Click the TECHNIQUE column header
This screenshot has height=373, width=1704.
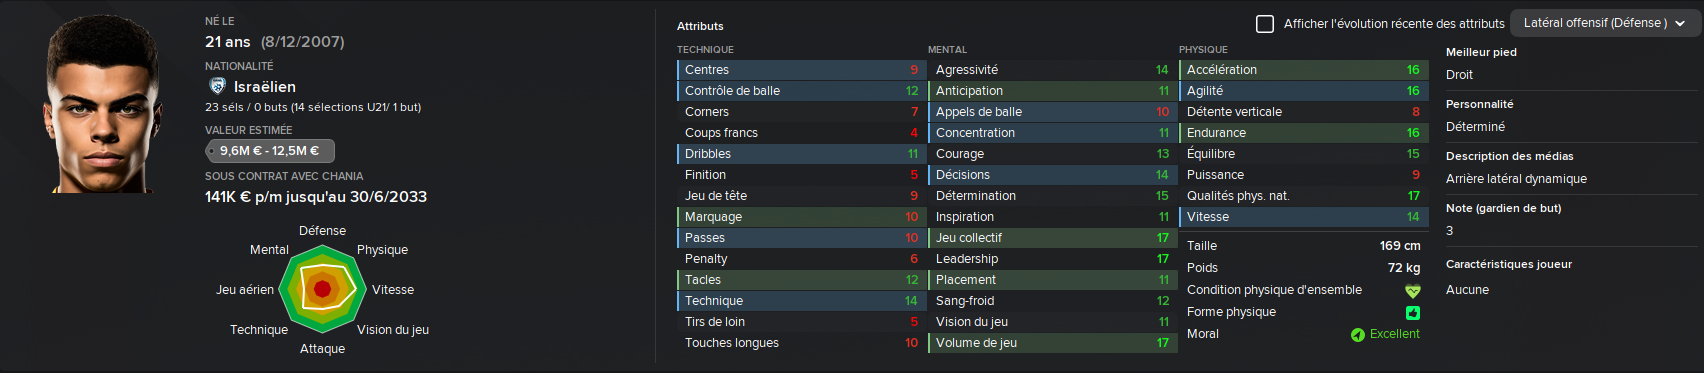tap(705, 49)
